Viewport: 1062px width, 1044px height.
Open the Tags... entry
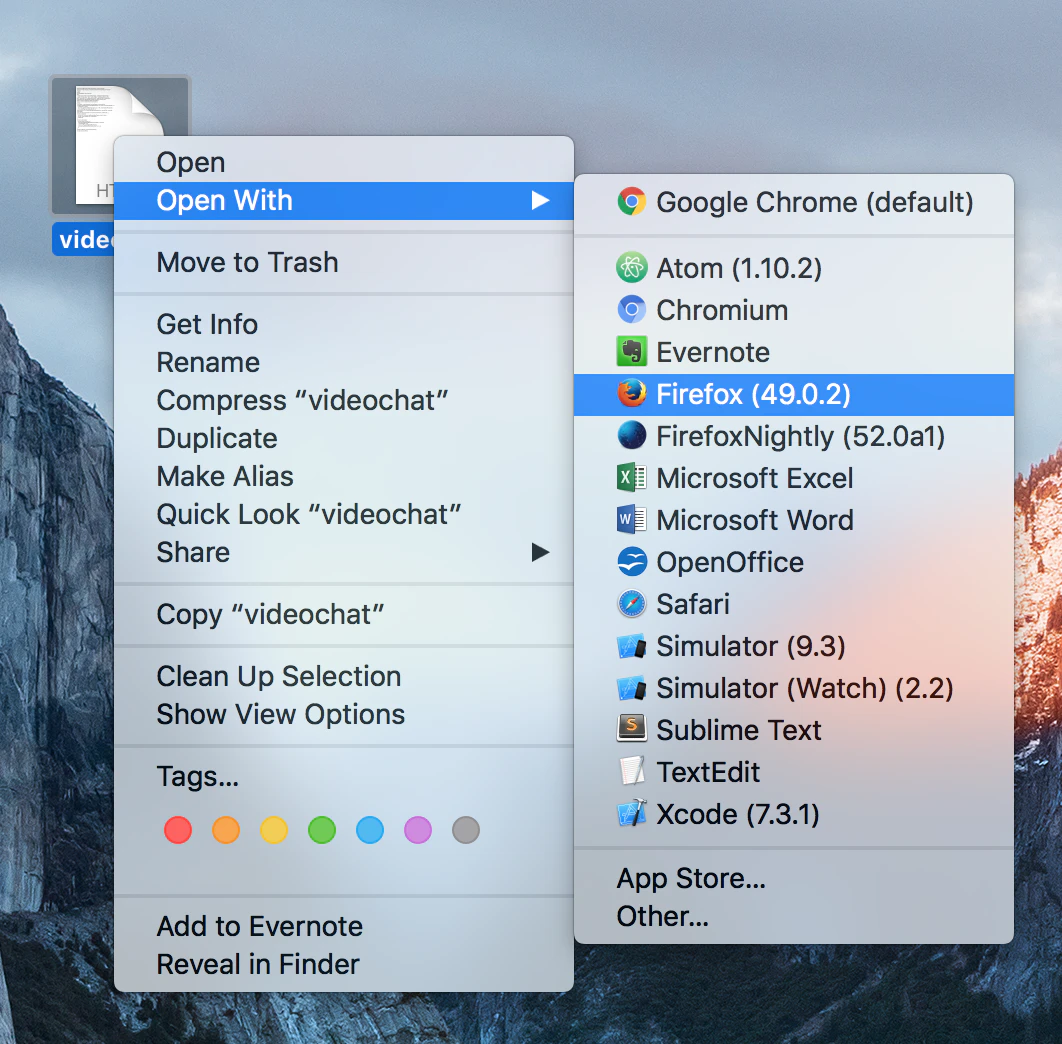coord(343,776)
